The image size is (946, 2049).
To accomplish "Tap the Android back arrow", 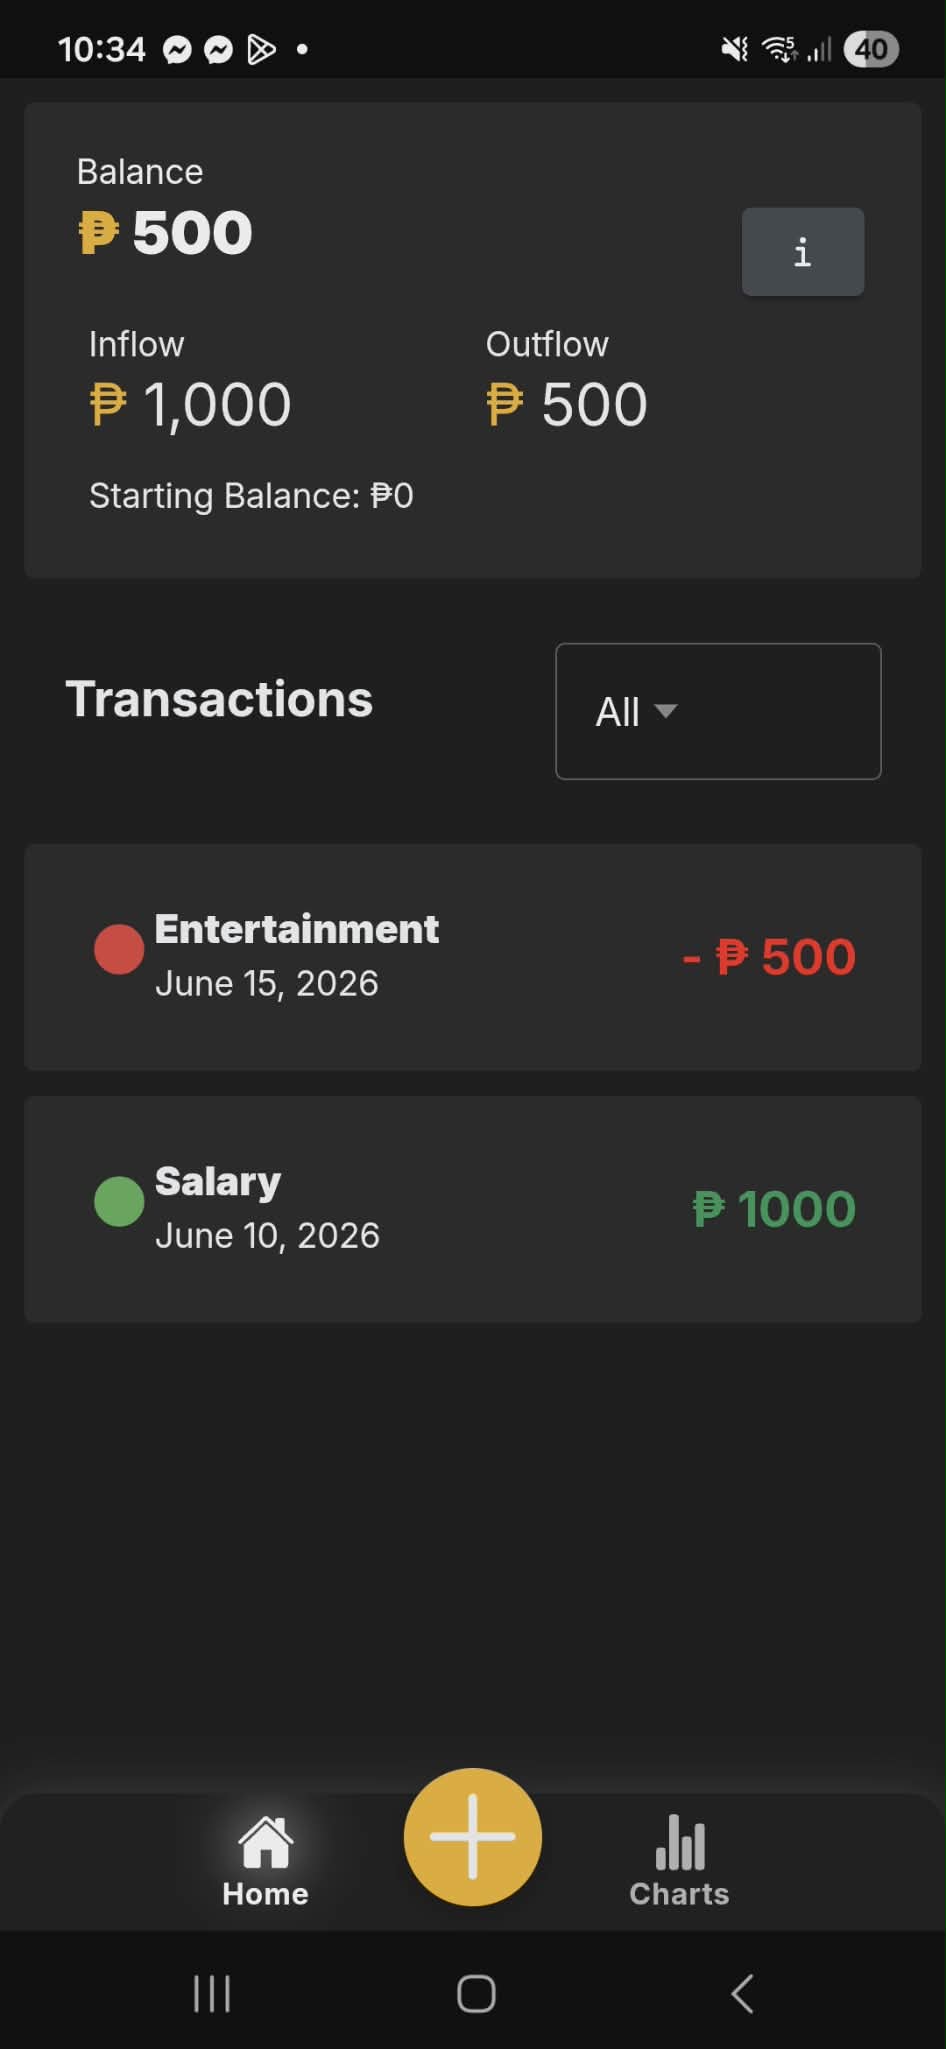I will [742, 1993].
